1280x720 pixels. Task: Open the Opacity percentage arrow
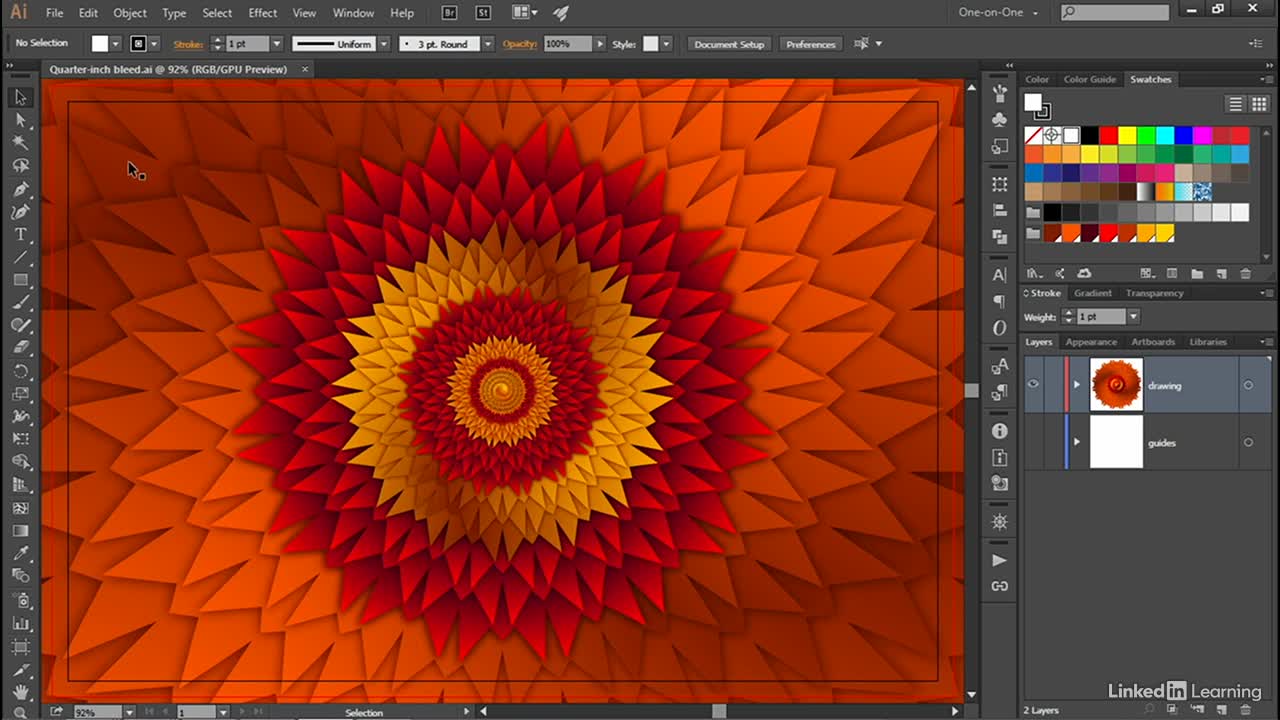point(600,44)
